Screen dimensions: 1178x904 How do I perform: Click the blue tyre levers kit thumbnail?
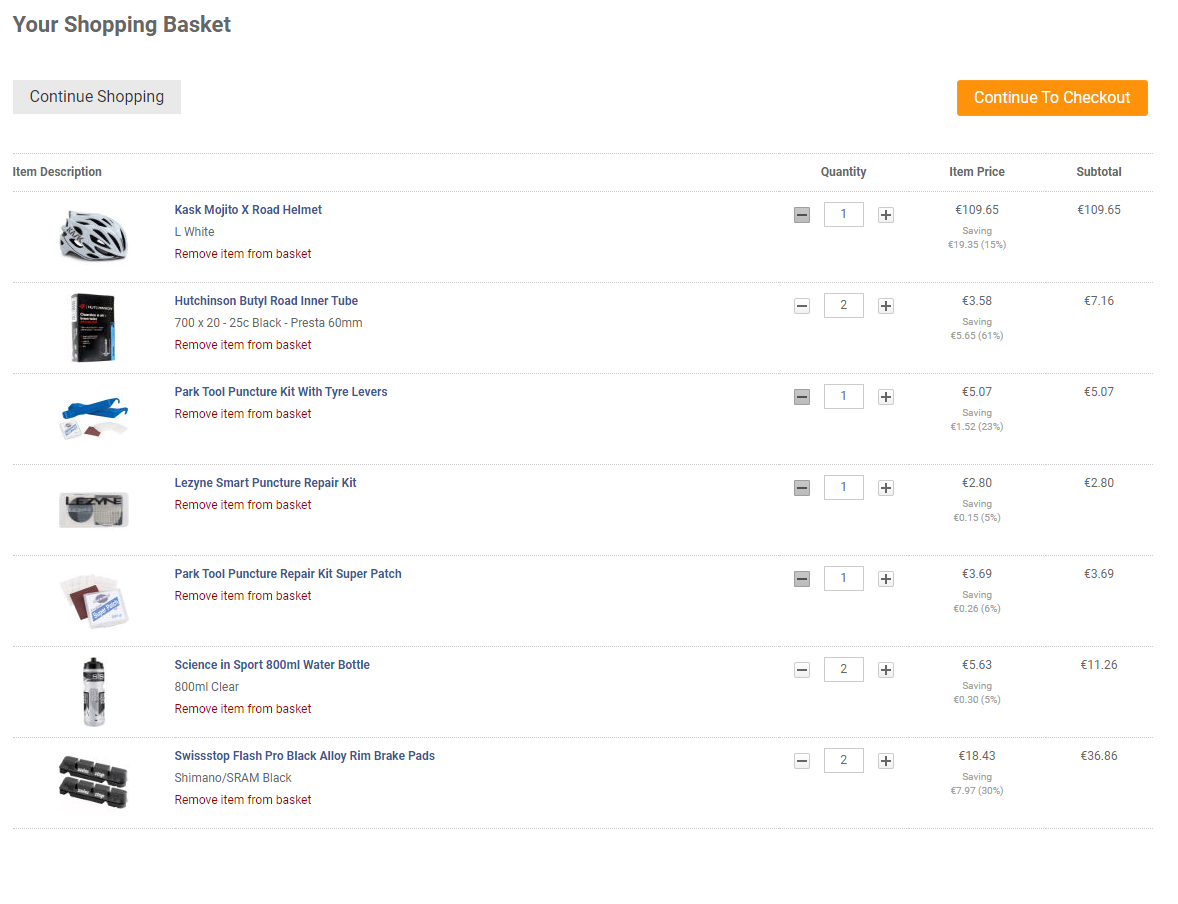click(94, 418)
